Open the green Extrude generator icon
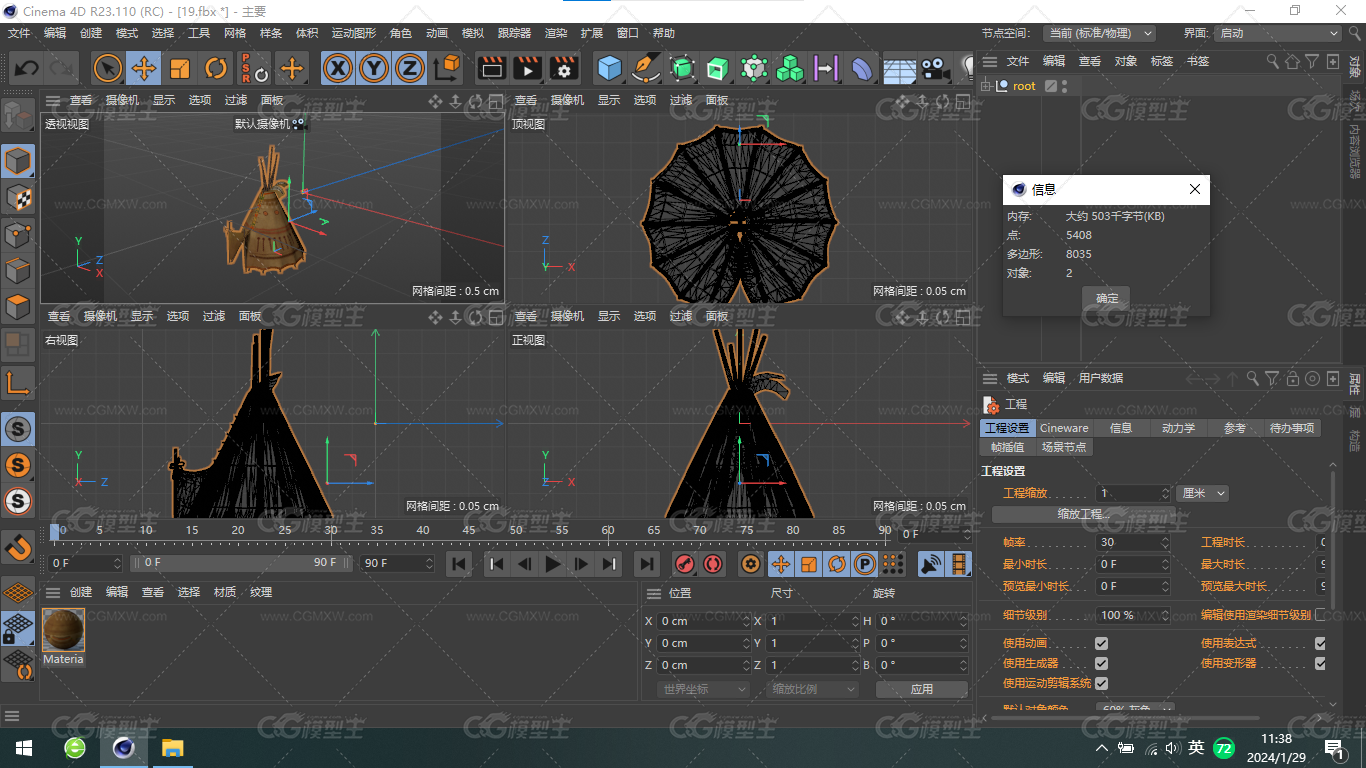The height and width of the screenshot is (768, 1366). (x=718, y=68)
